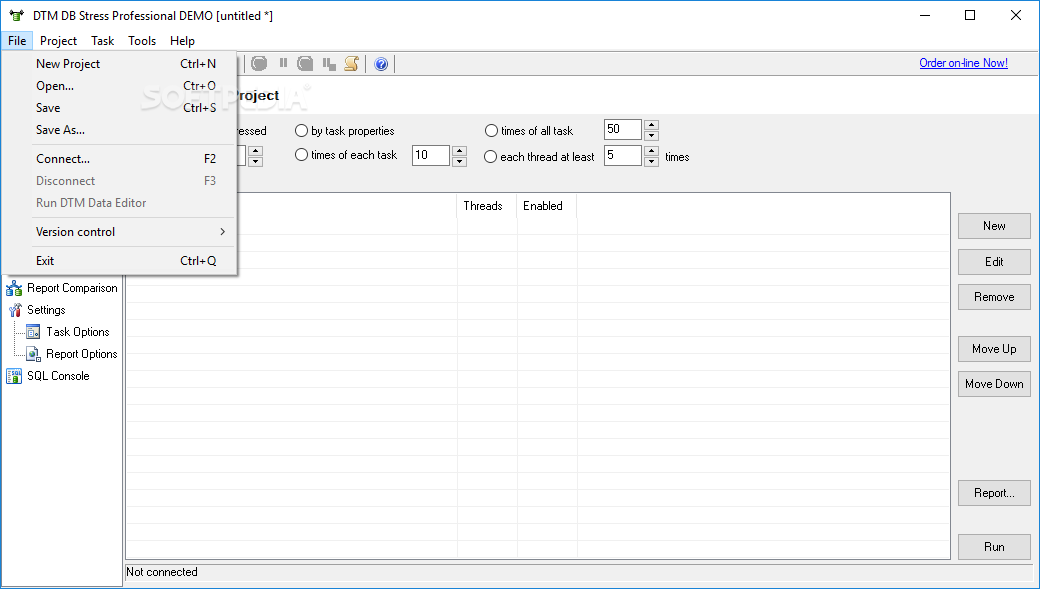Click the each thread field showing 5

[623, 155]
